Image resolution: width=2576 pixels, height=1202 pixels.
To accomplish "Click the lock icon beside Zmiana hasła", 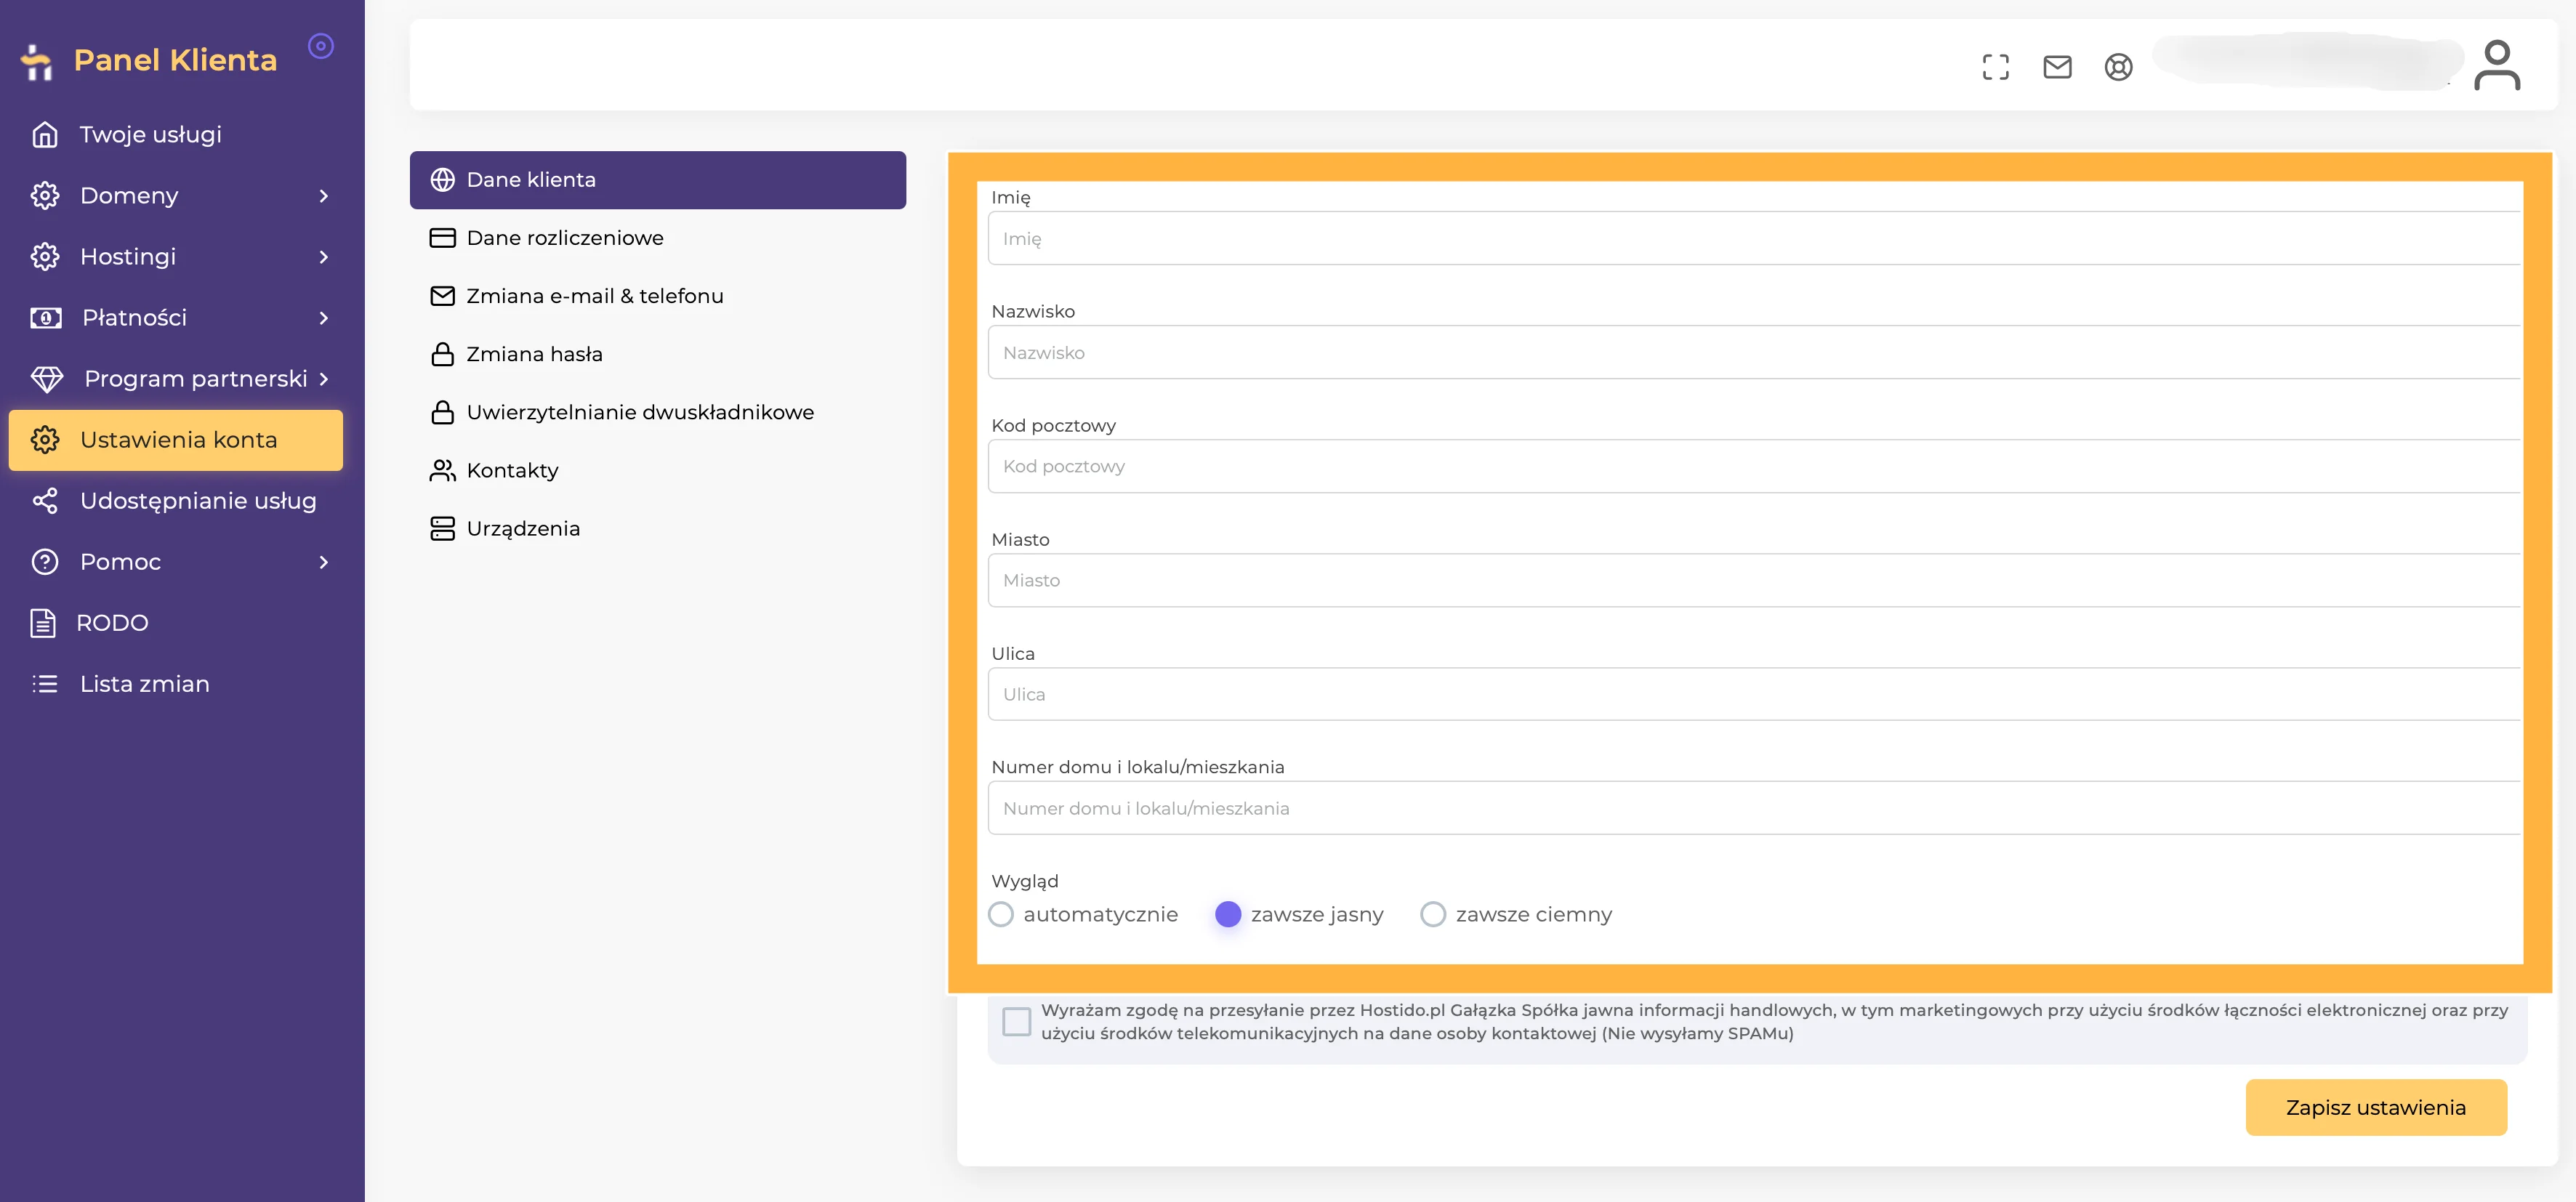I will (442, 354).
